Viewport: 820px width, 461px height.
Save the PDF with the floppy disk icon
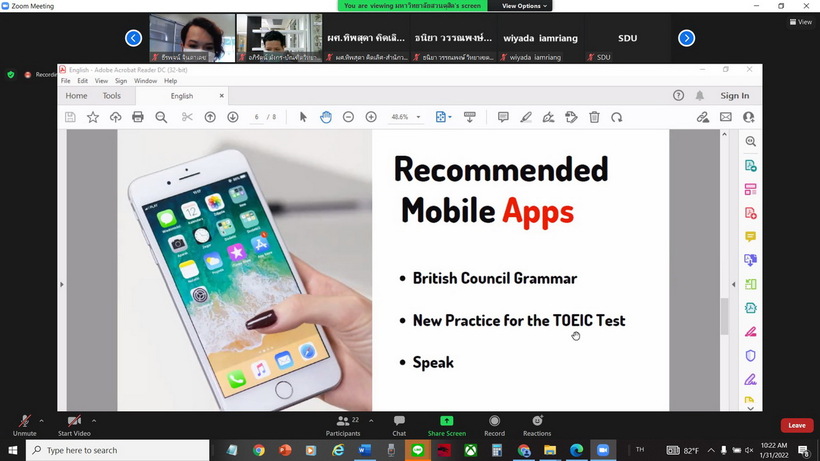click(x=70, y=117)
